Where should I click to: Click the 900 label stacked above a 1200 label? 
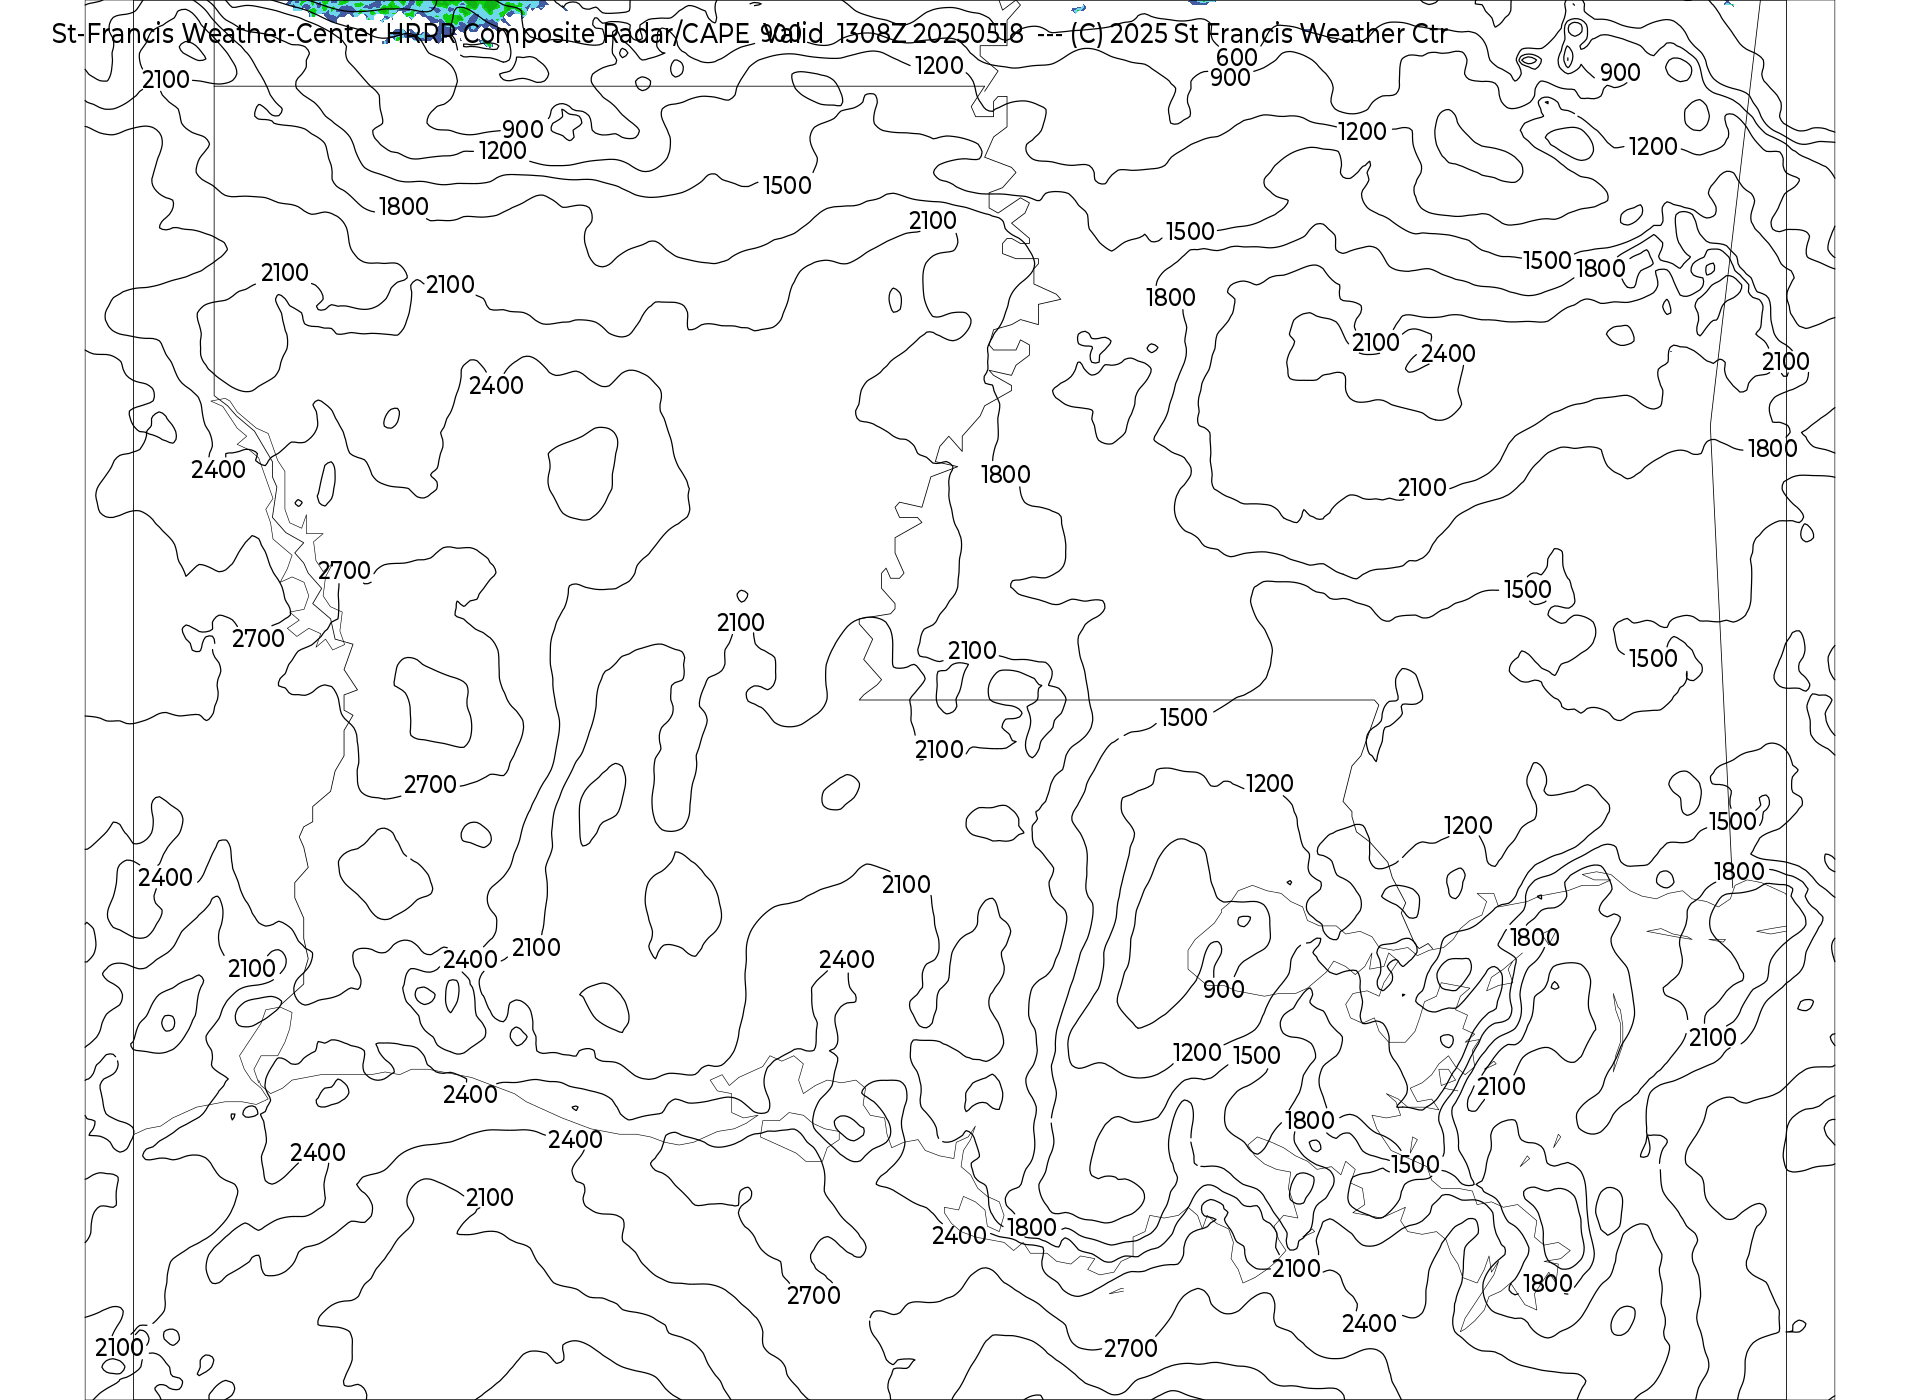(523, 130)
